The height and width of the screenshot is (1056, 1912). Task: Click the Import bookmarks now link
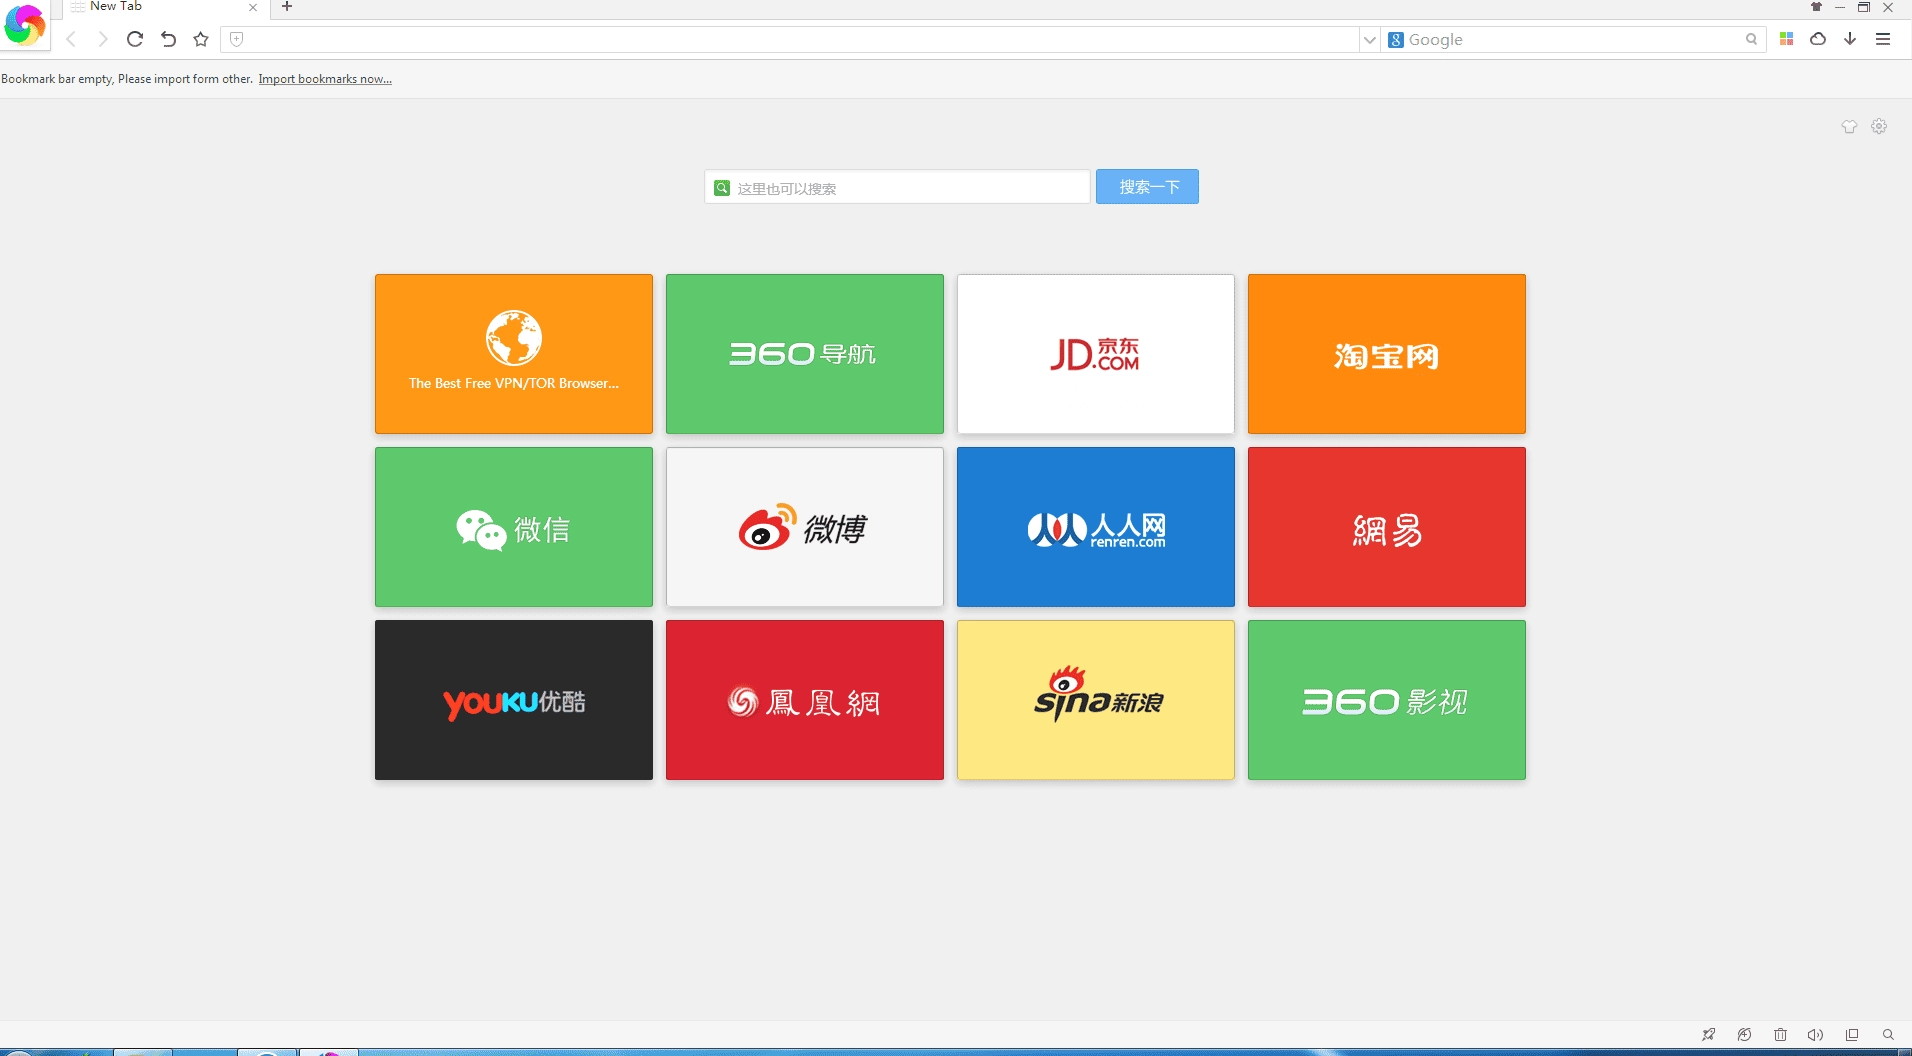[x=325, y=79]
